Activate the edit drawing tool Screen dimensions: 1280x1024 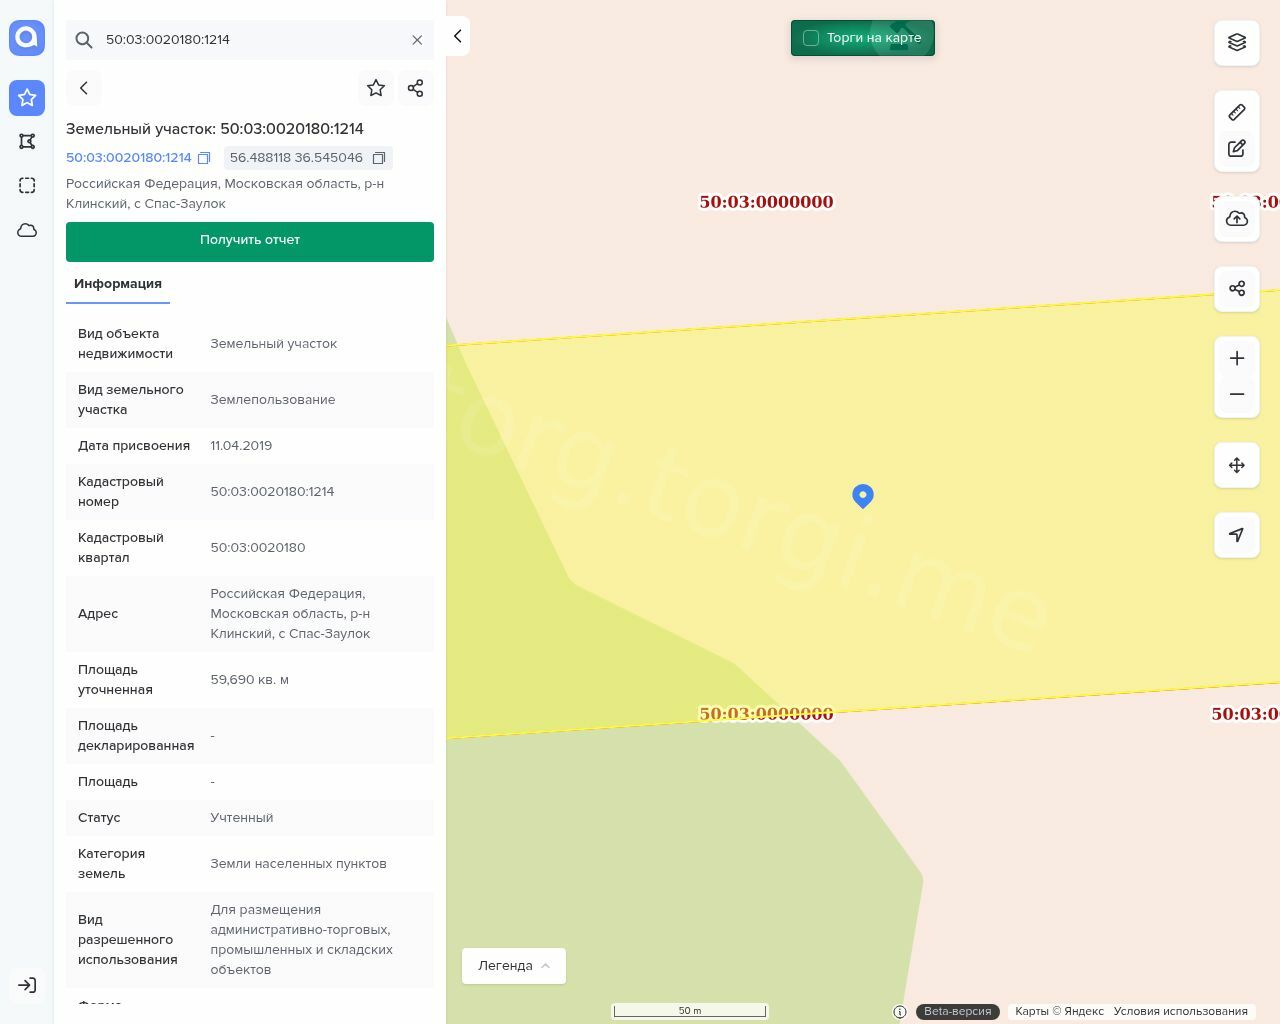coord(1237,148)
